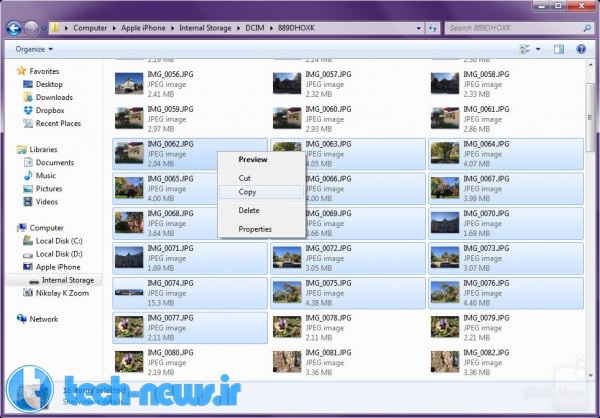This screenshot has height=418, width=600.
Task: Select the IMG_0078.JPG thumbnail
Action: pyautogui.click(x=287, y=327)
